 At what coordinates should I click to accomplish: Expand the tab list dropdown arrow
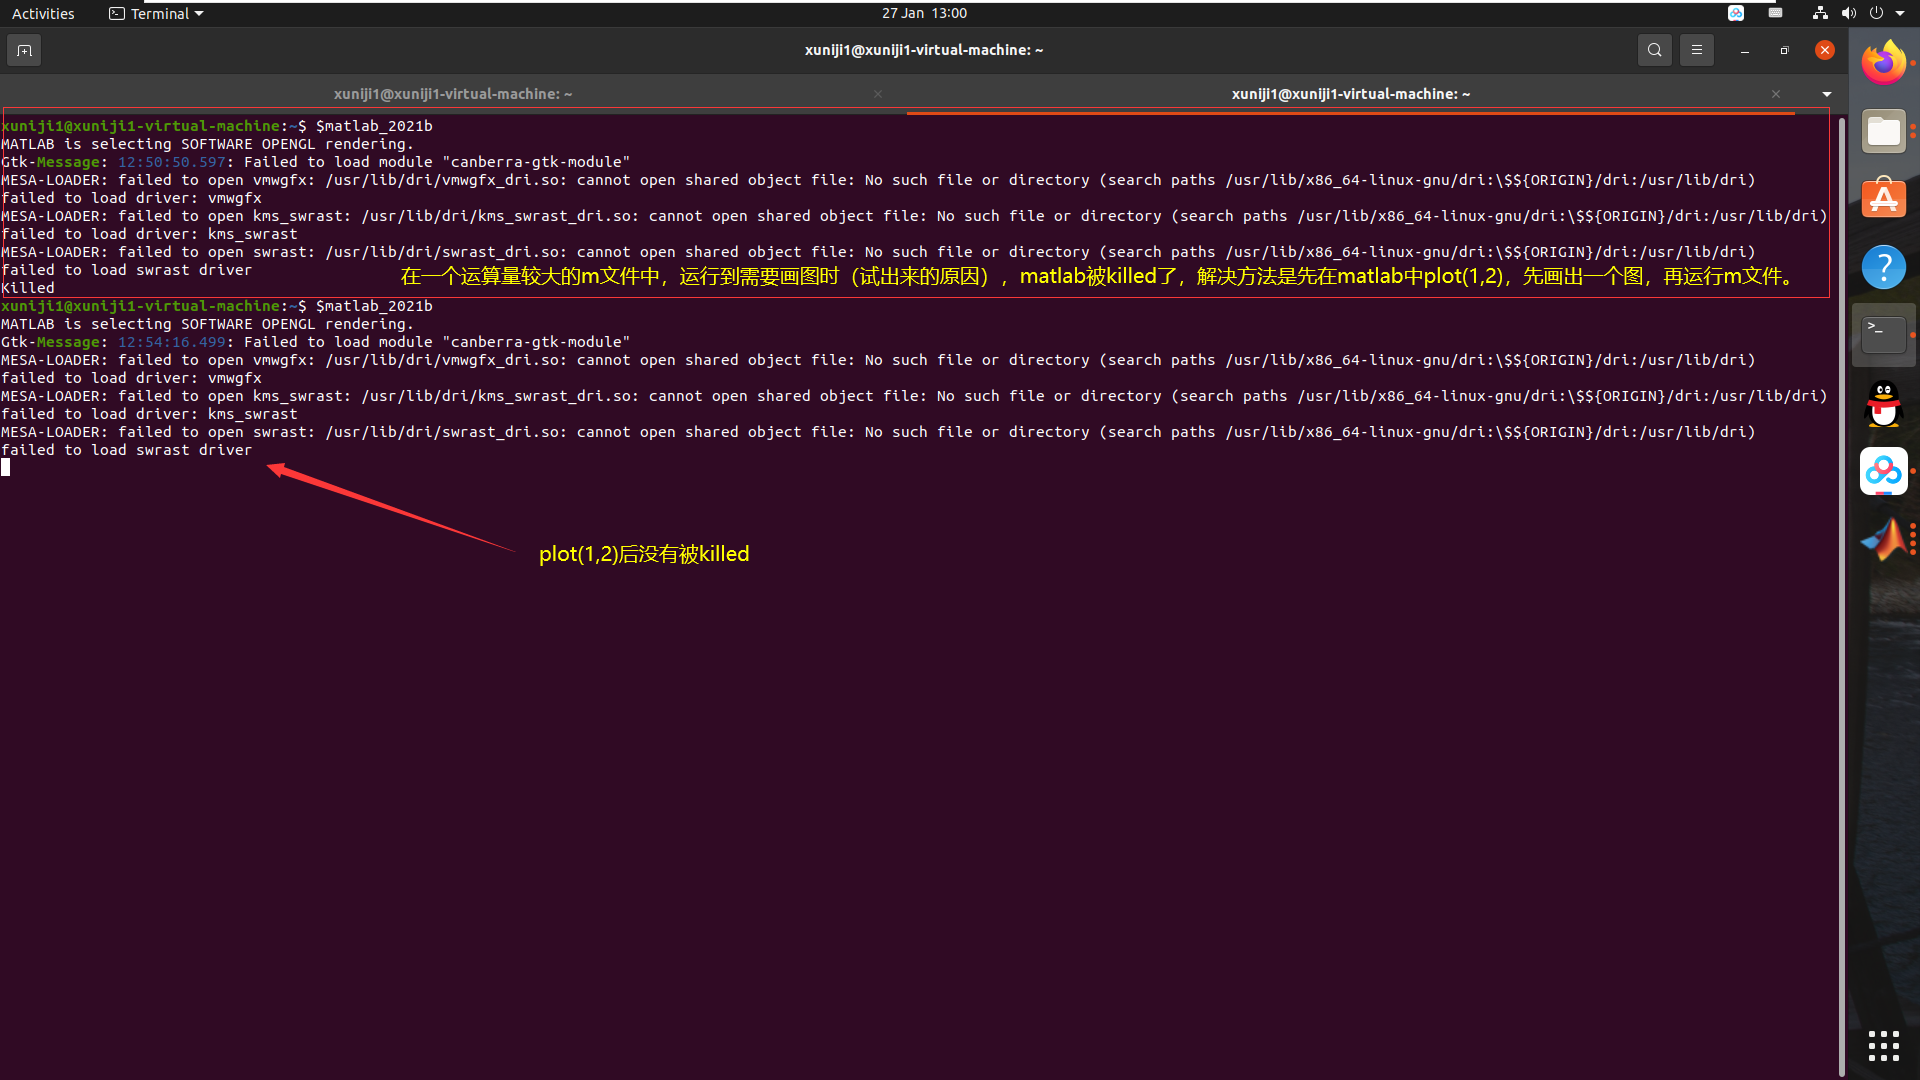click(1827, 94)
